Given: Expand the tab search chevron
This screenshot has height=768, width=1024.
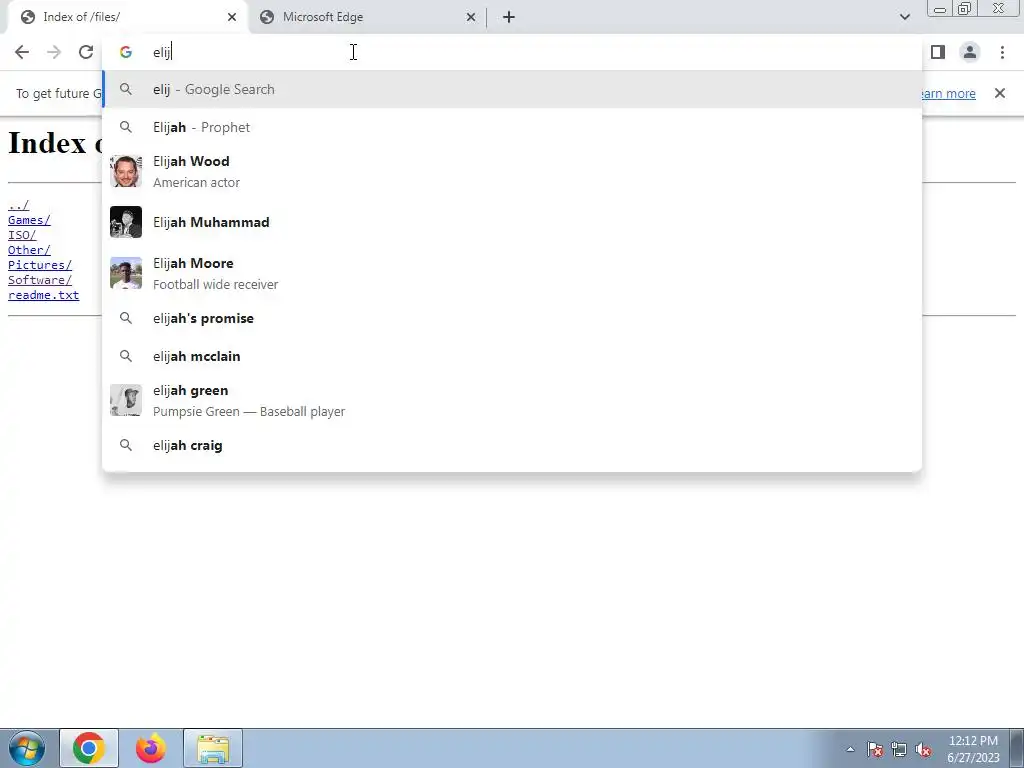Looking at the screenshot, I should [x=904, y=18].
